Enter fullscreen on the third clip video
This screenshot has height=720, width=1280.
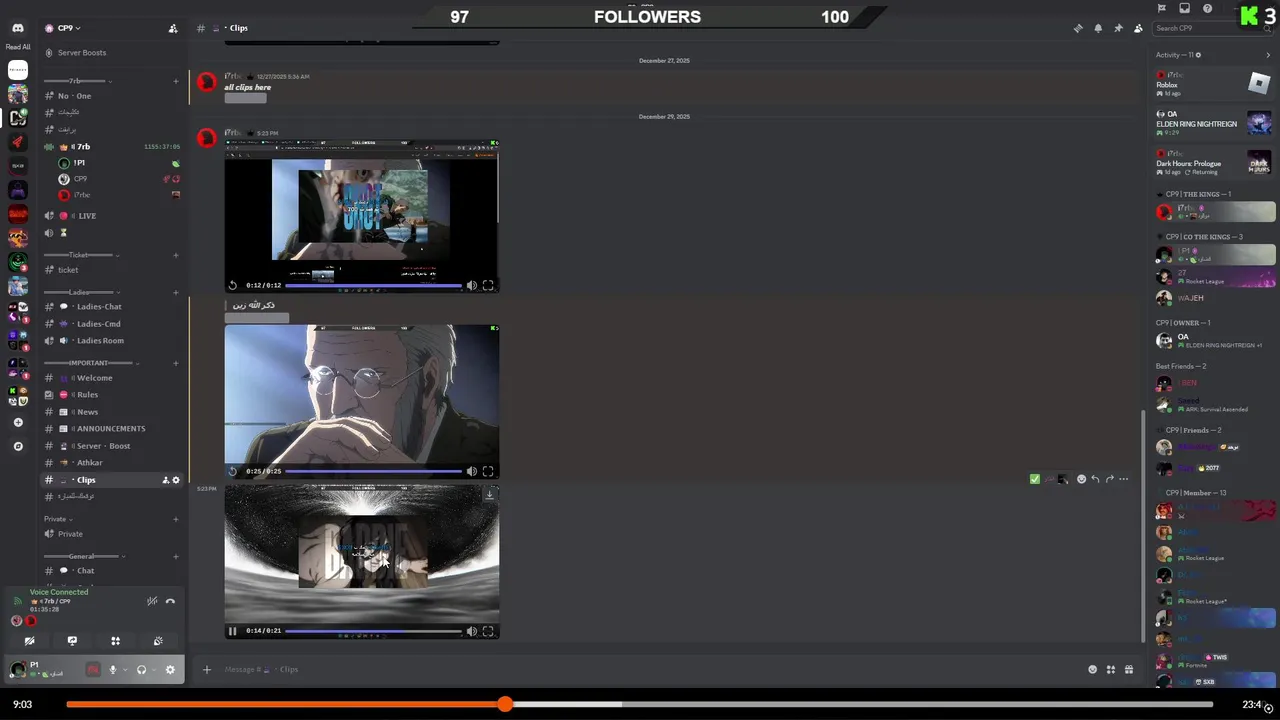click(x=488, y=631)
